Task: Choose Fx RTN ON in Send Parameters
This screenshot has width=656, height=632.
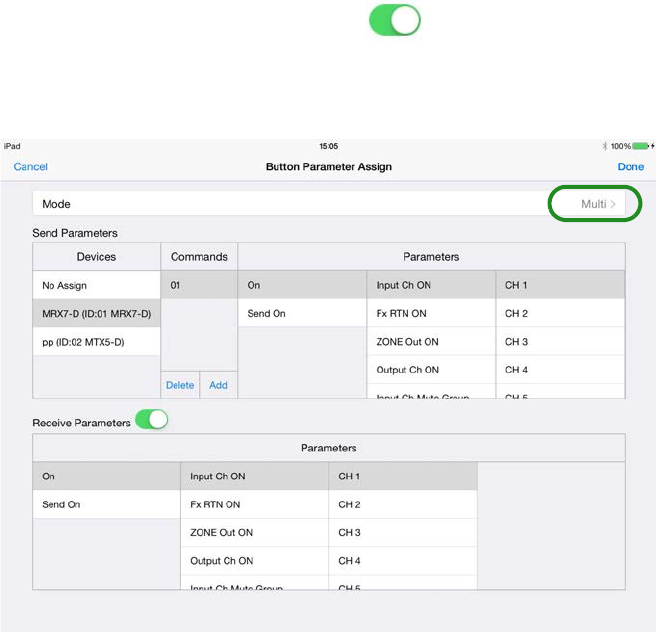Action: coord(431,313)
